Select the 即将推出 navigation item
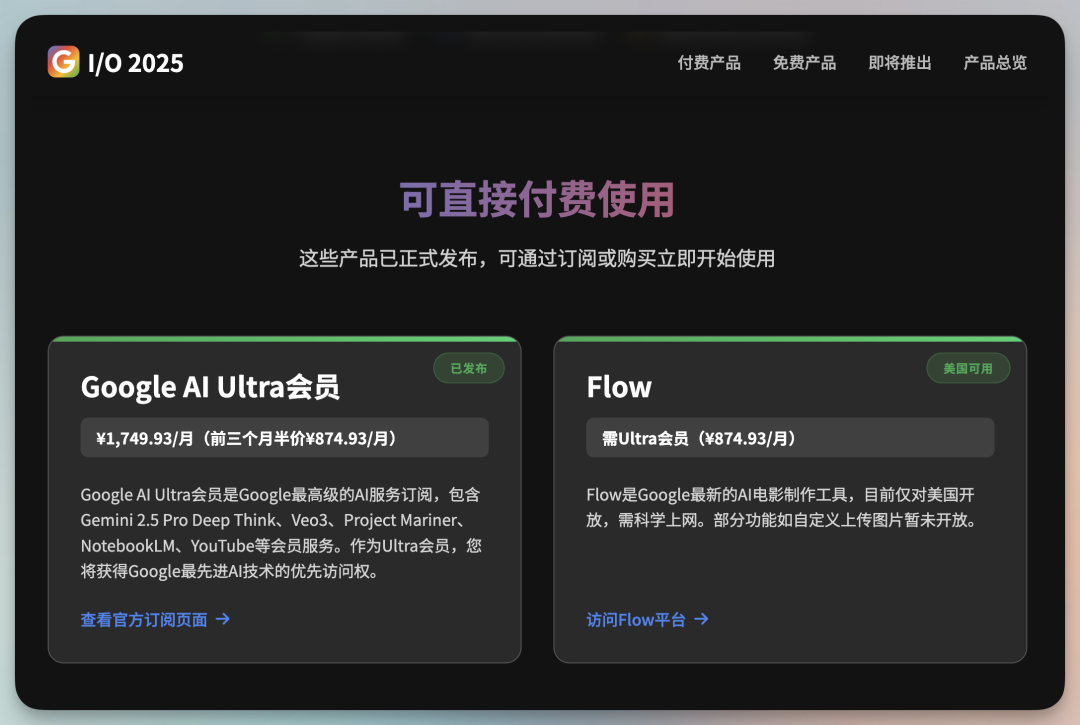This screenshot has width=1080, height=725. click(899, 63)
